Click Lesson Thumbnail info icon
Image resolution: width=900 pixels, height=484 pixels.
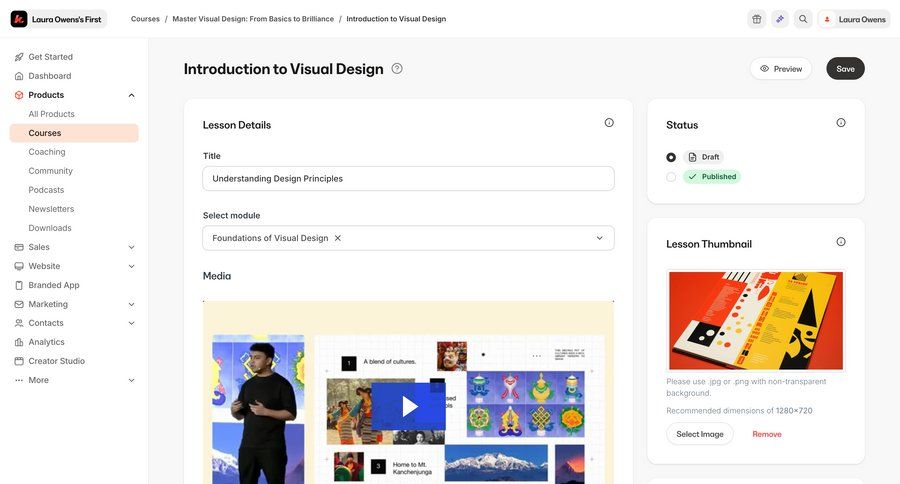(x=841, y=242)
